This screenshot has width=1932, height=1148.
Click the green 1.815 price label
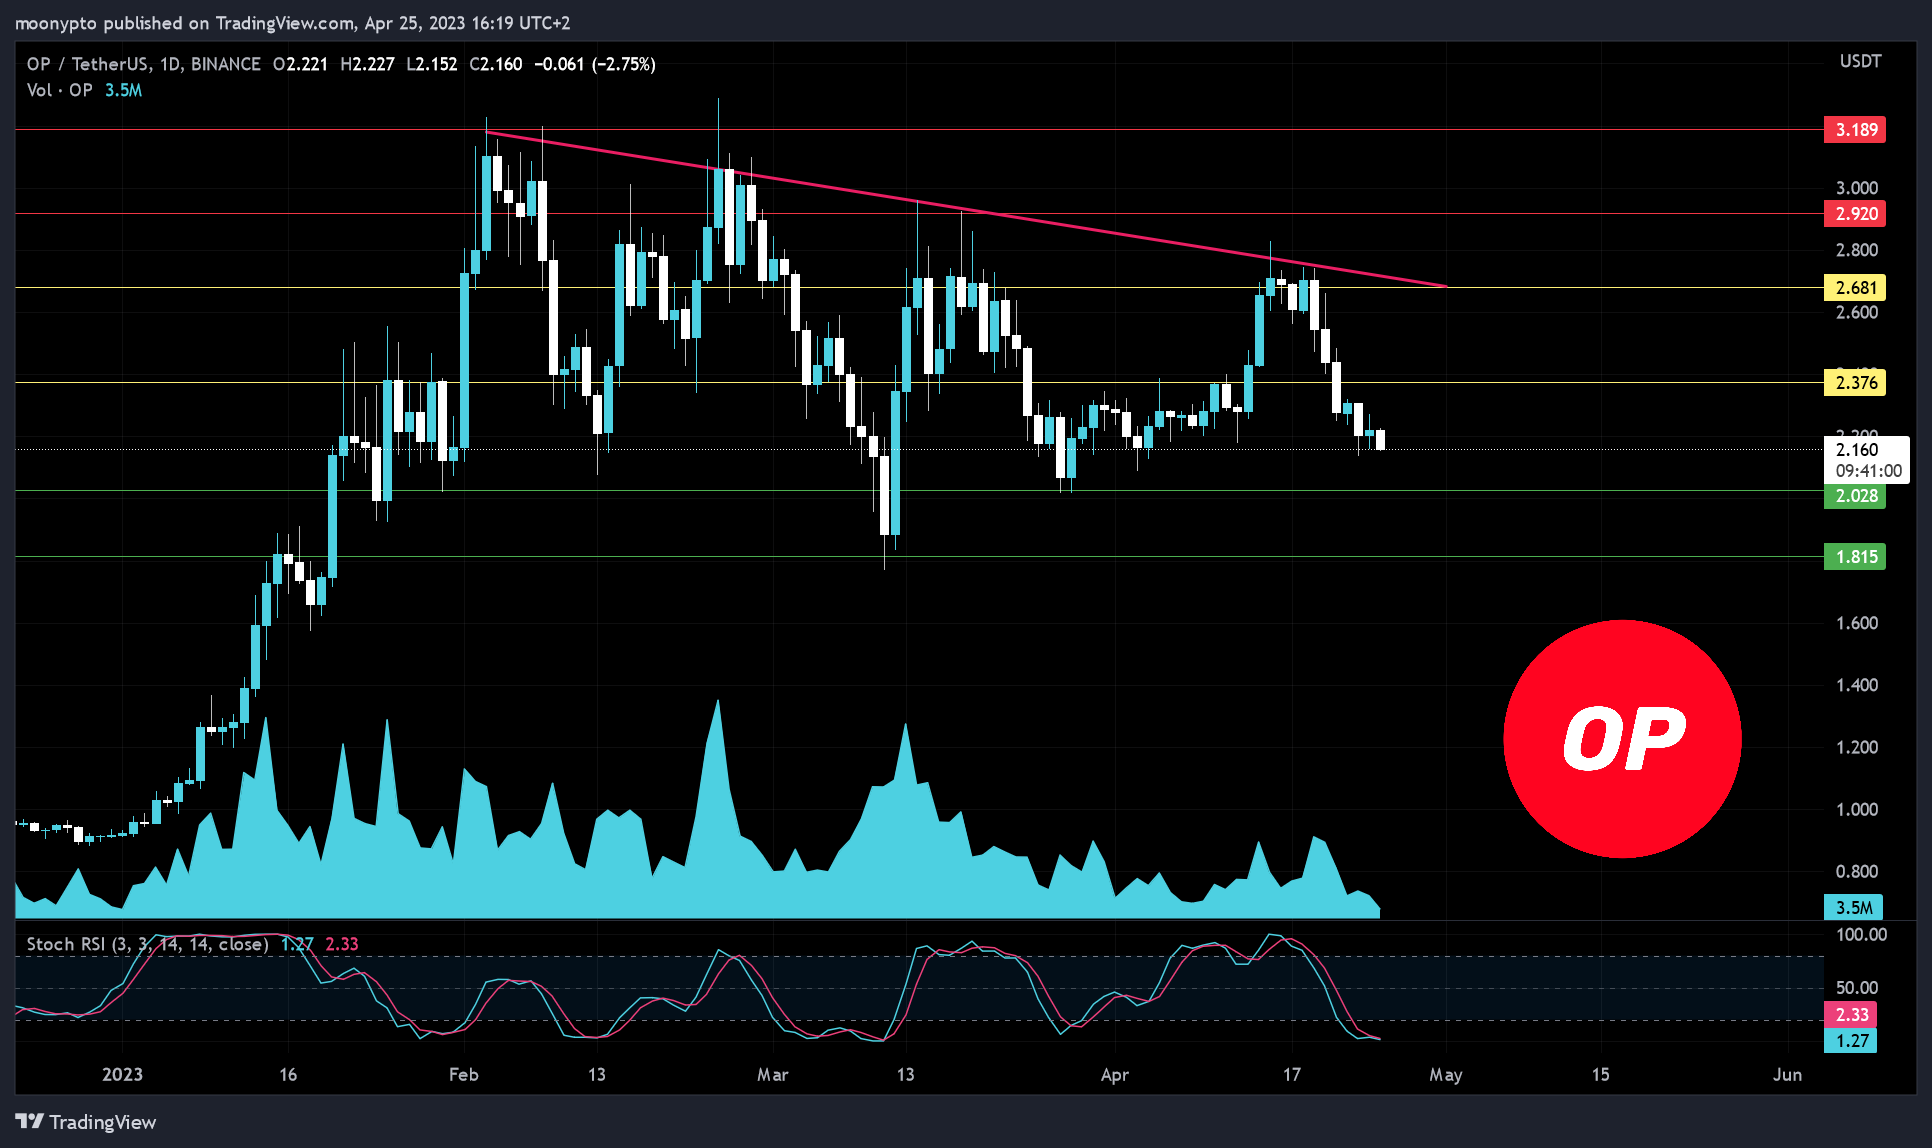(1855, 557)
